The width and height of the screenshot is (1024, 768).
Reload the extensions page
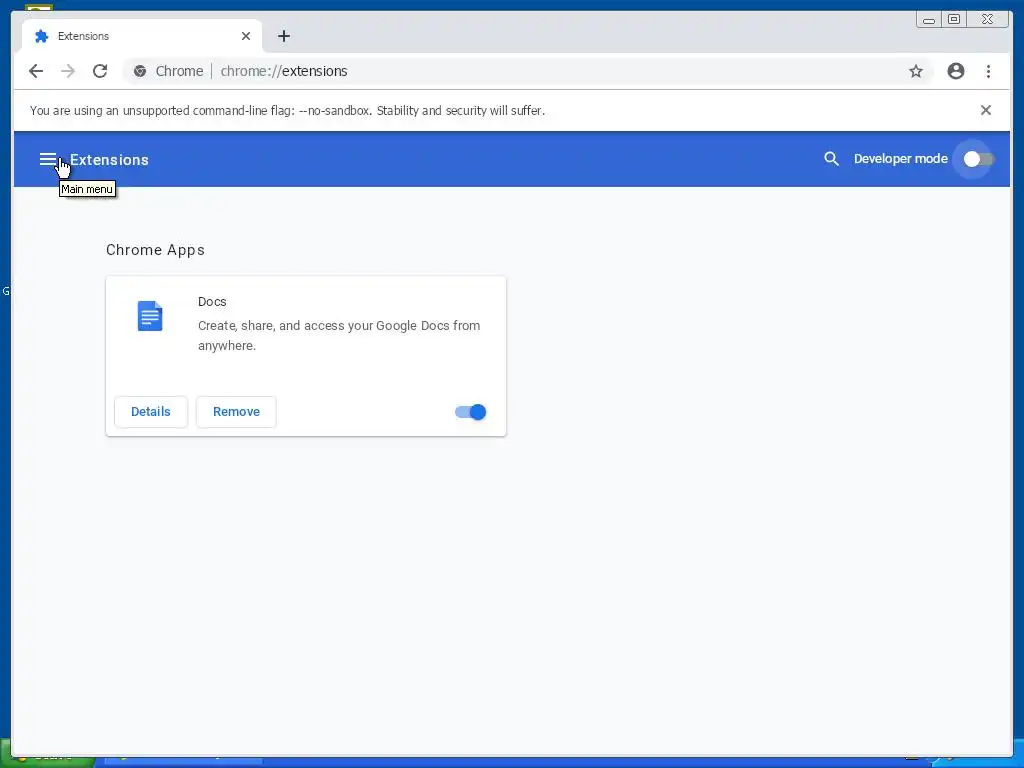tap(100, 71)
